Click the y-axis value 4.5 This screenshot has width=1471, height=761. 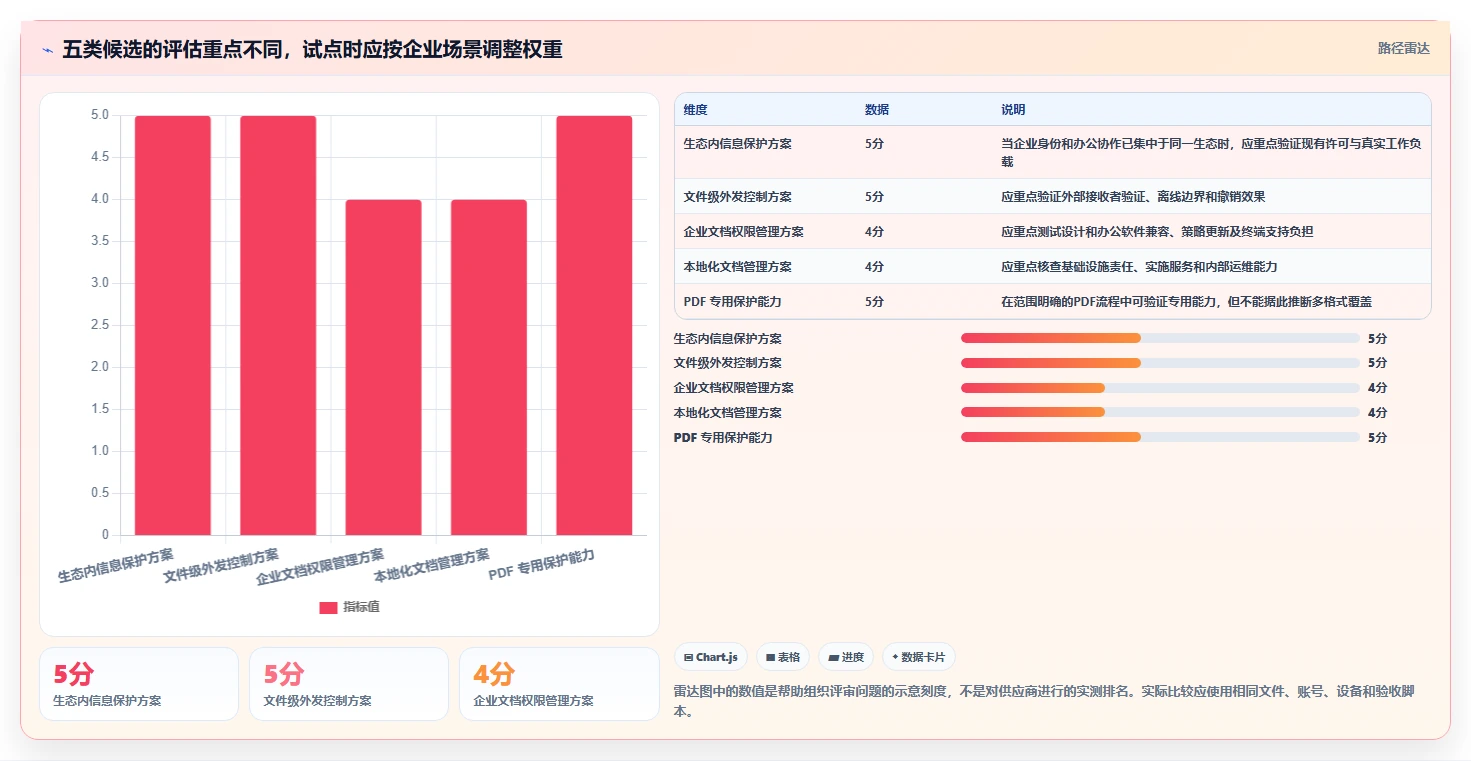(99, 157)
